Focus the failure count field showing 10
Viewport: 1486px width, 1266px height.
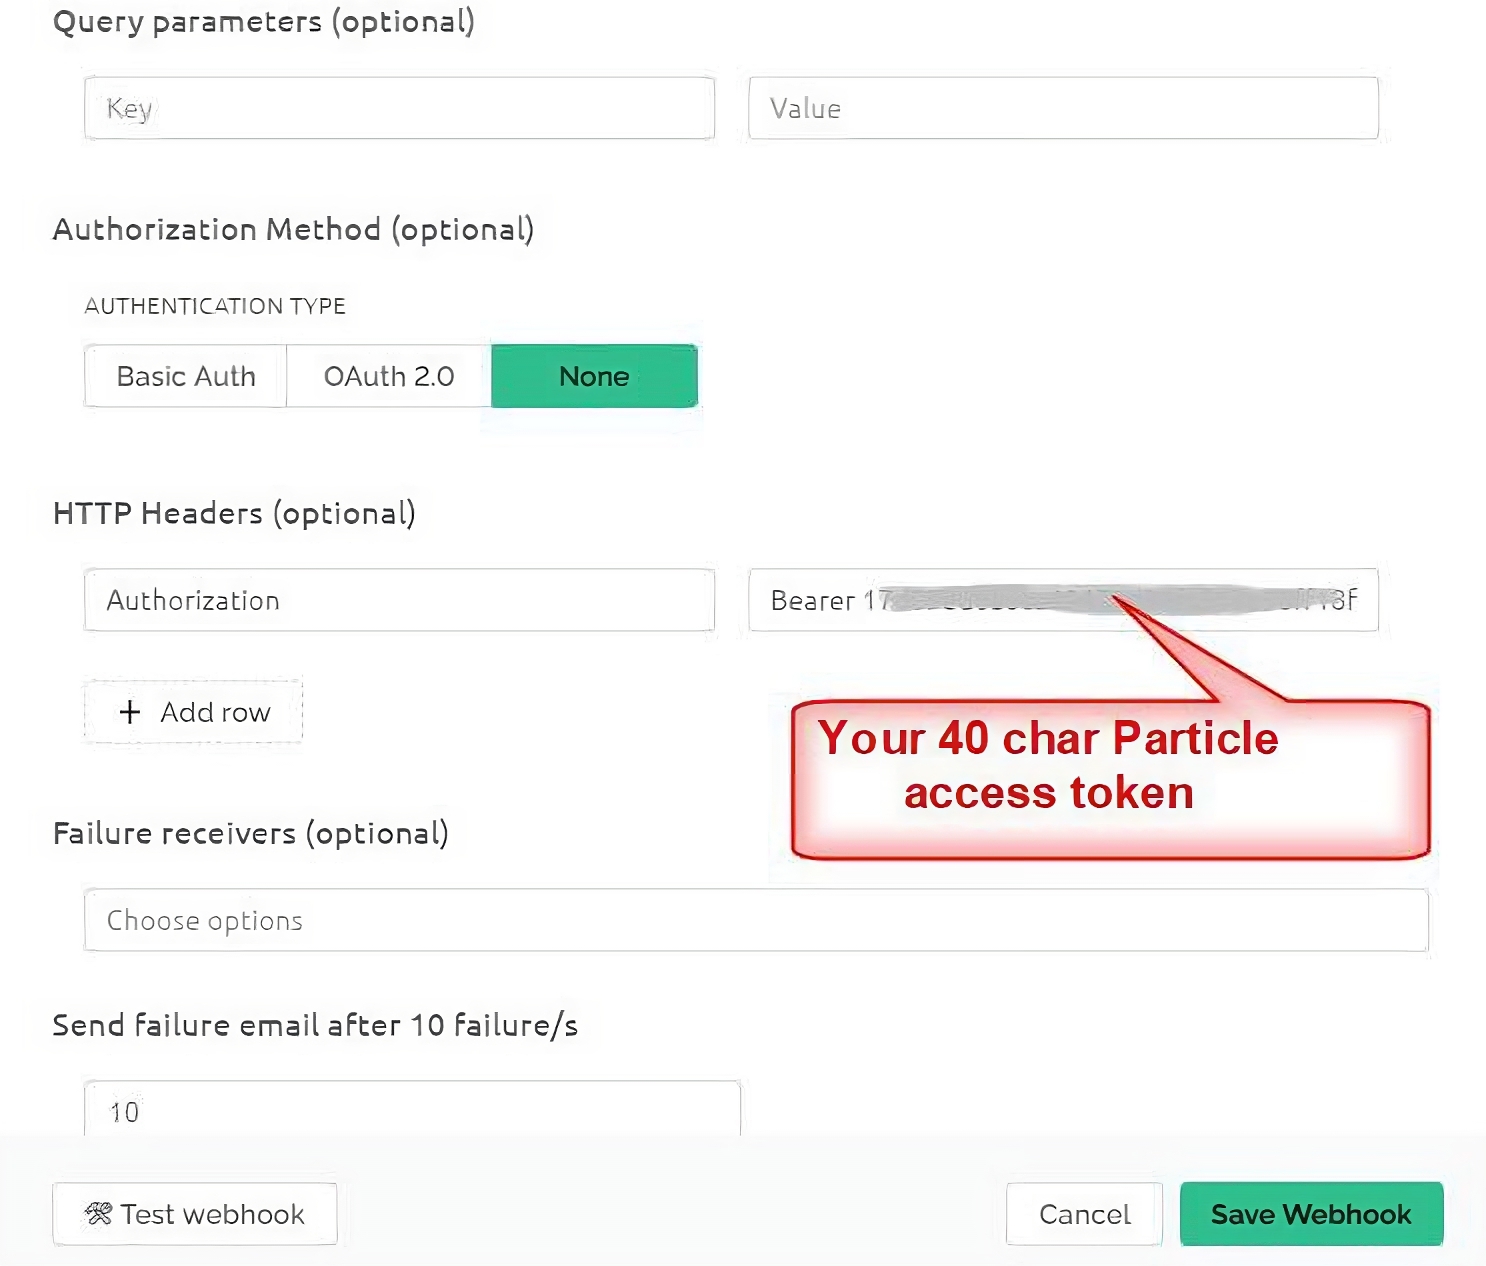point(412,1110)
